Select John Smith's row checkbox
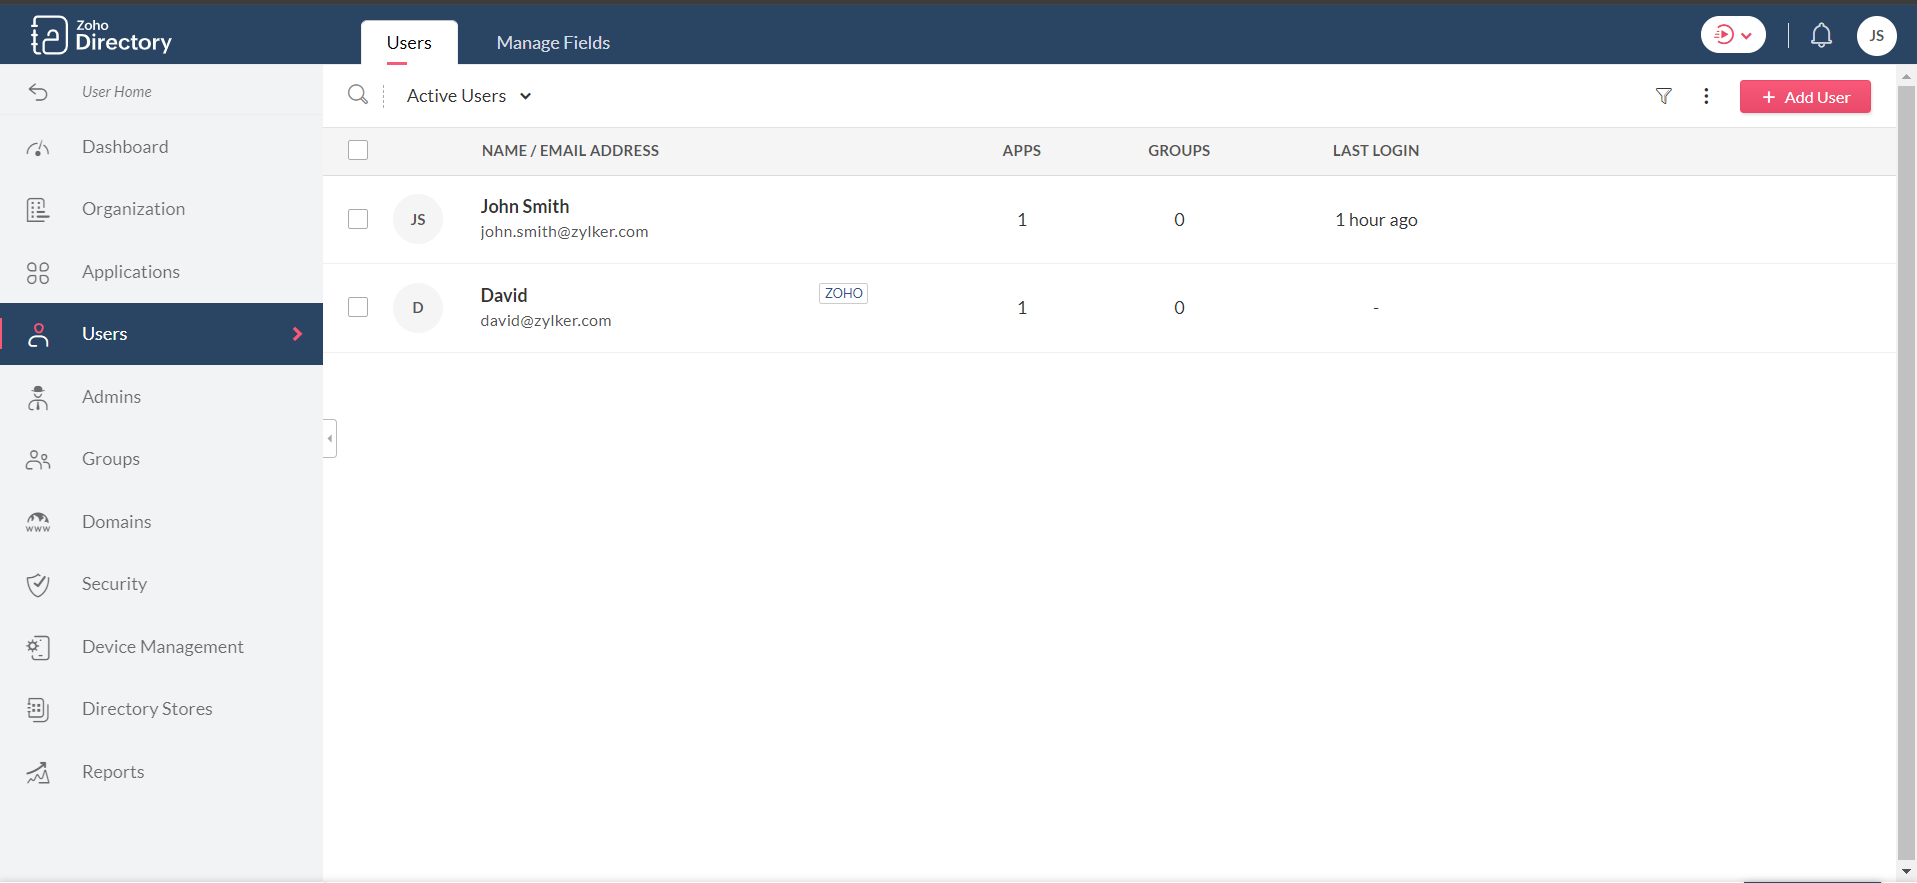The width and height of the screenshot is (1917, 883). (x=358, y=219)
